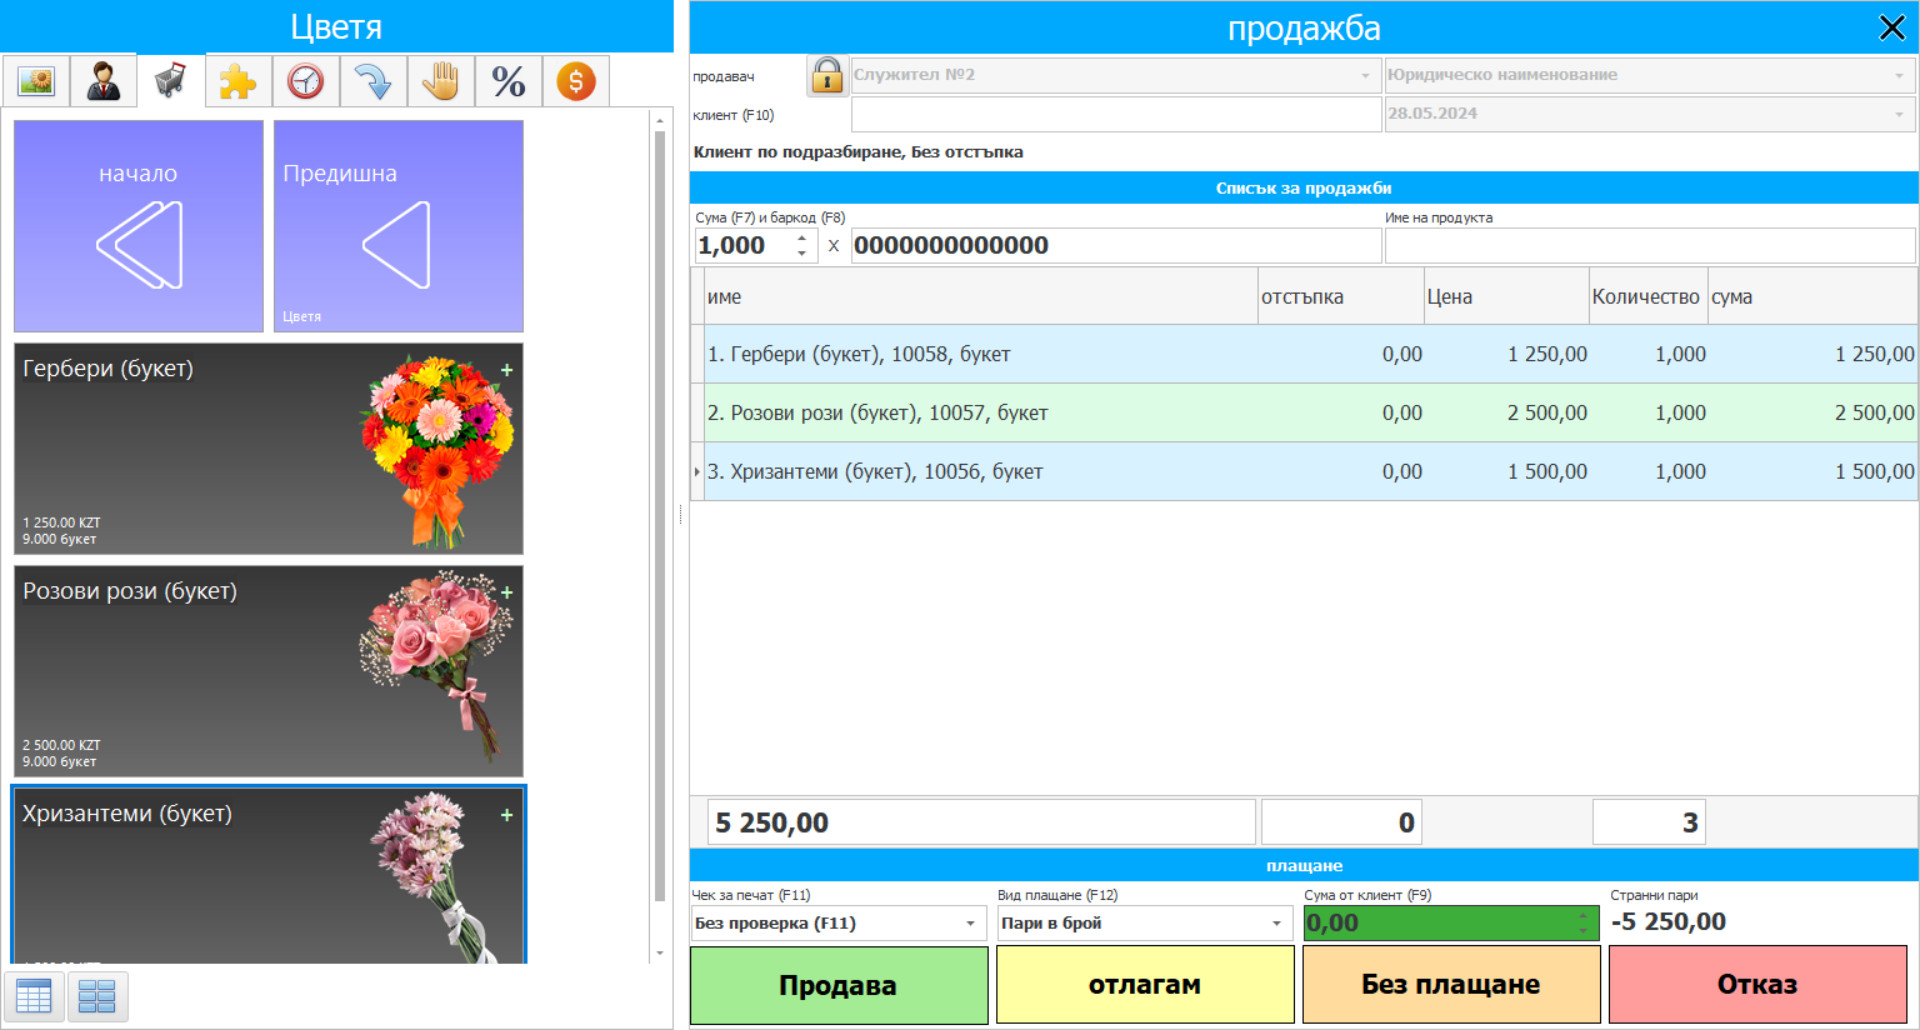Click the име column header
This screenshot has width=1920, height=1030.
981,297
